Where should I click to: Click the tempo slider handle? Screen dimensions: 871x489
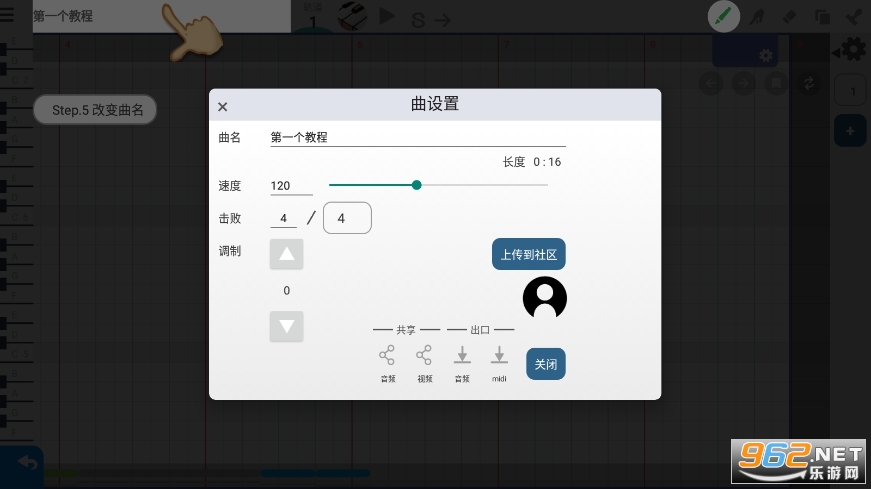click(x=417, y=185)
